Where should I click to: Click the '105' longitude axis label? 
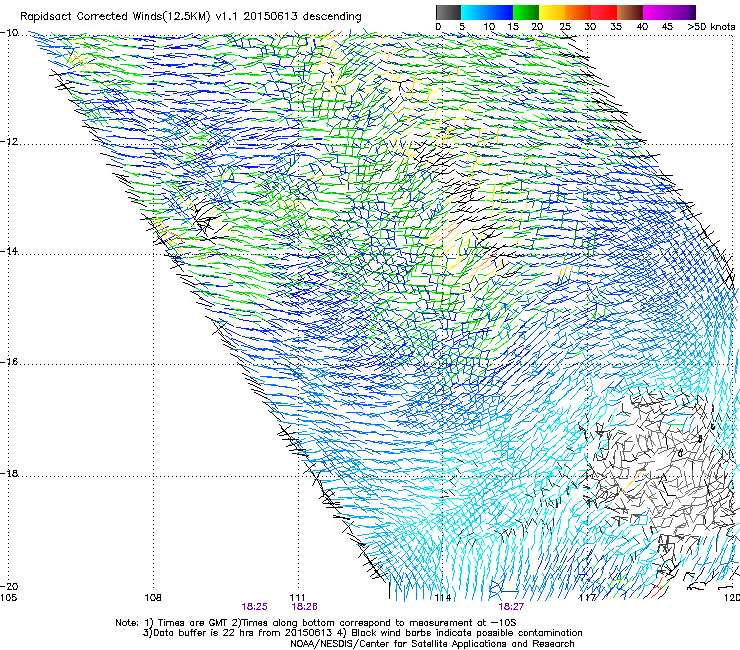pos(8,598)
